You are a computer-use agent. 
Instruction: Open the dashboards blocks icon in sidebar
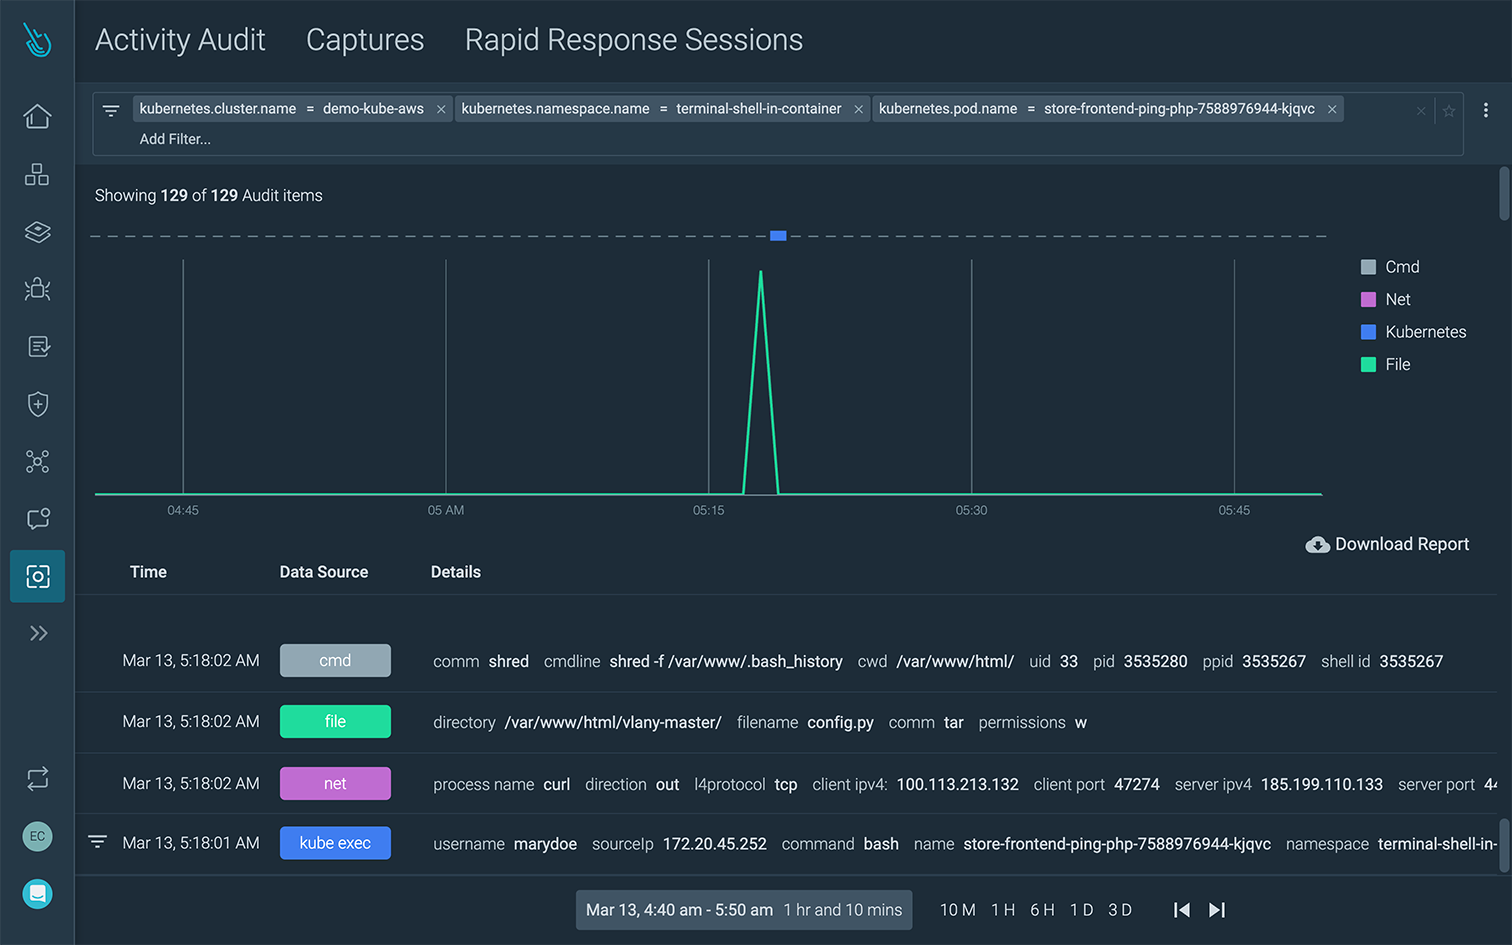[x=37, y=175]
